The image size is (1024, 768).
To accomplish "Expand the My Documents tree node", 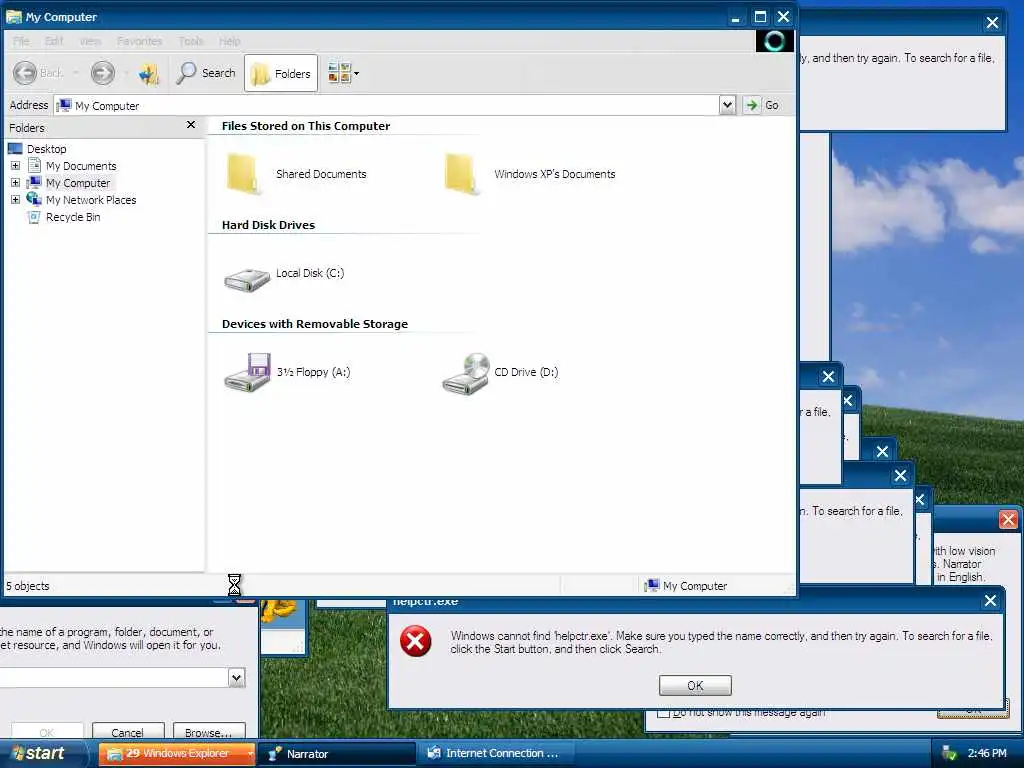I will coord(15,166).
